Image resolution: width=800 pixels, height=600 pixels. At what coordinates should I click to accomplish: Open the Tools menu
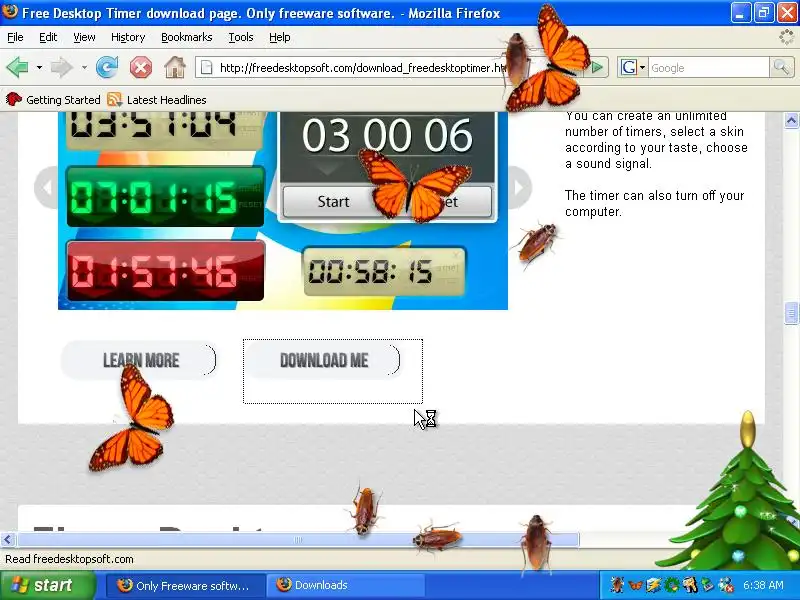pos(241,37)
